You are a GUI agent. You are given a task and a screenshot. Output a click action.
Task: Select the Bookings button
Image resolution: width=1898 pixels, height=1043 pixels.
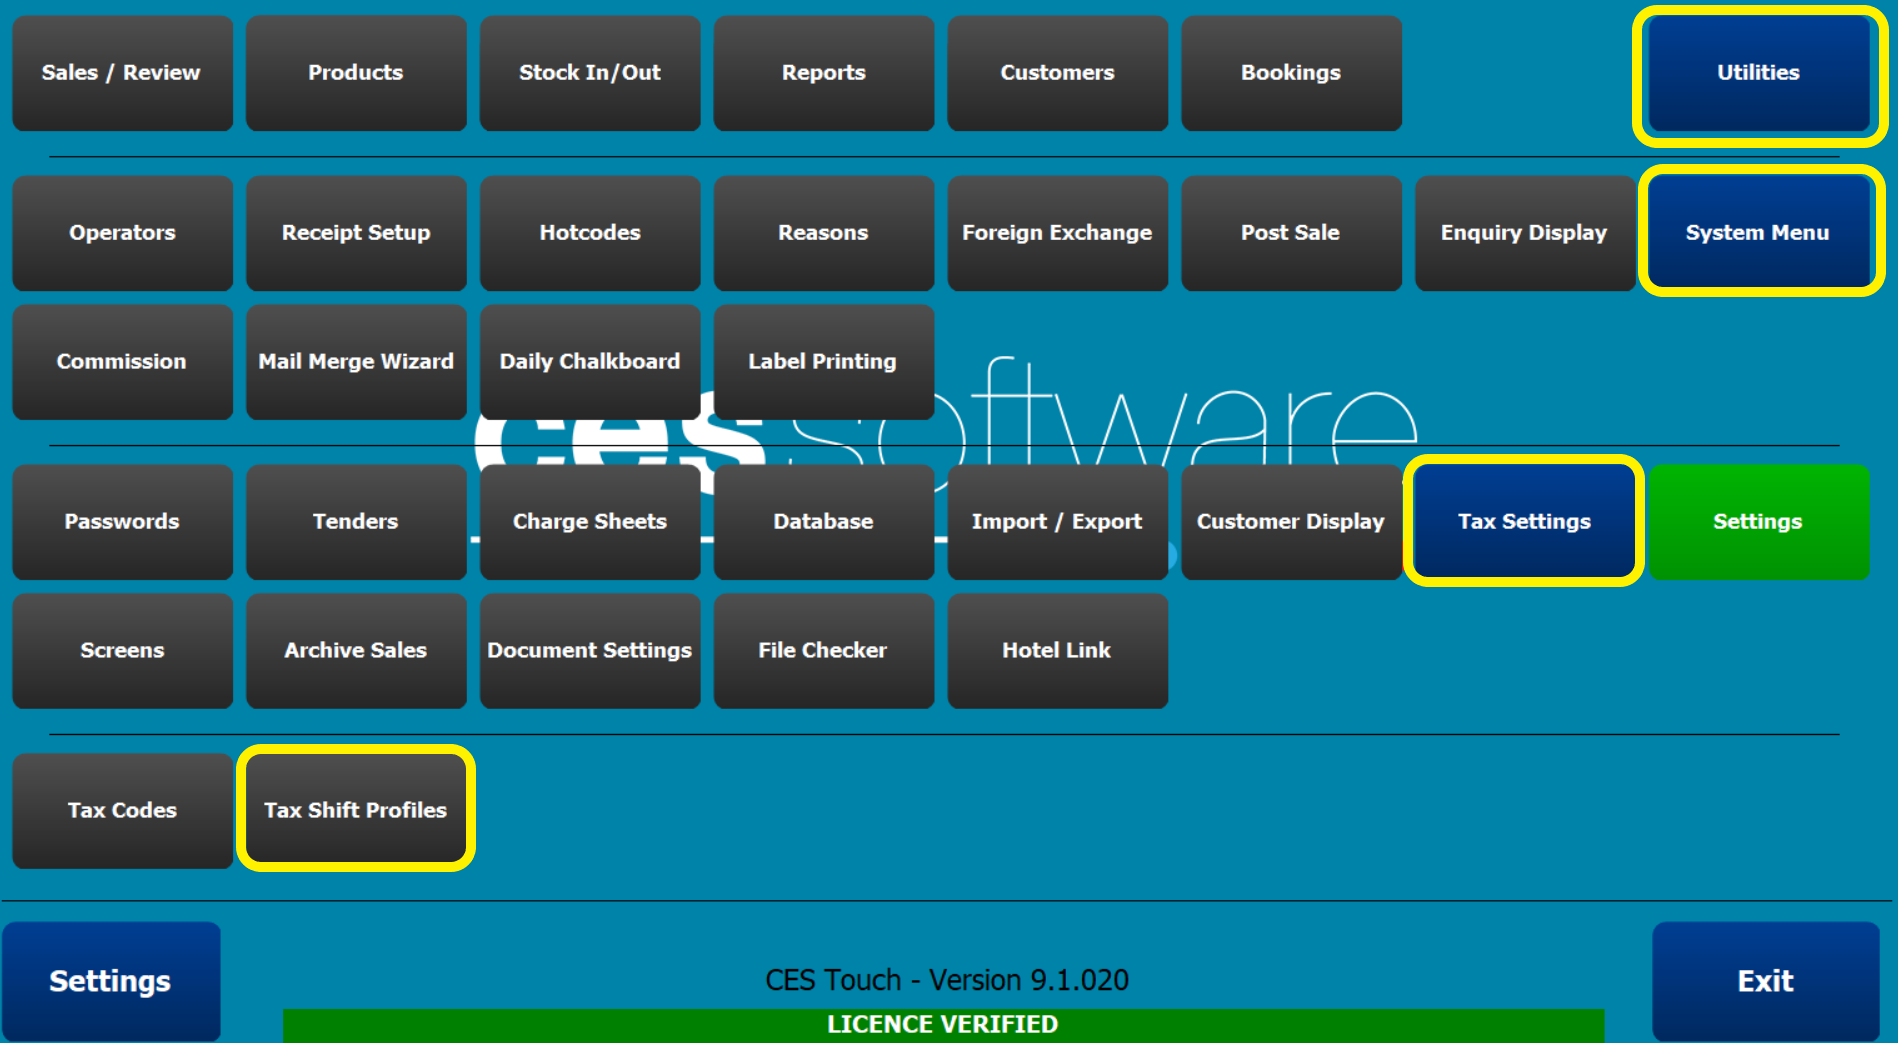pyautogui.click(x=1290, y=73)
